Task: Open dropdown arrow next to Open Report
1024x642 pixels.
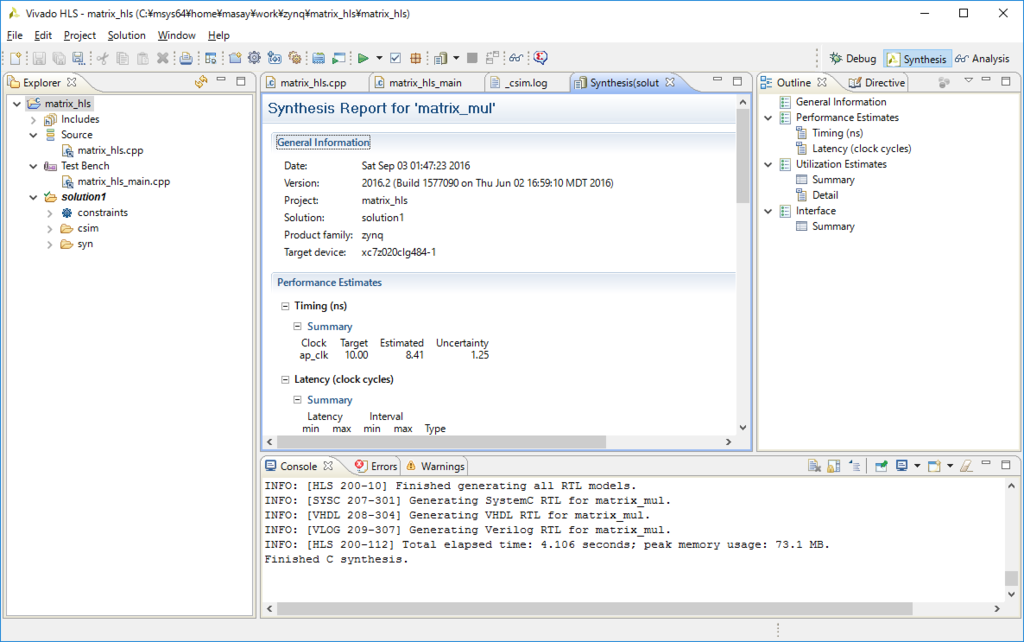Action: [x=456, y=58]
